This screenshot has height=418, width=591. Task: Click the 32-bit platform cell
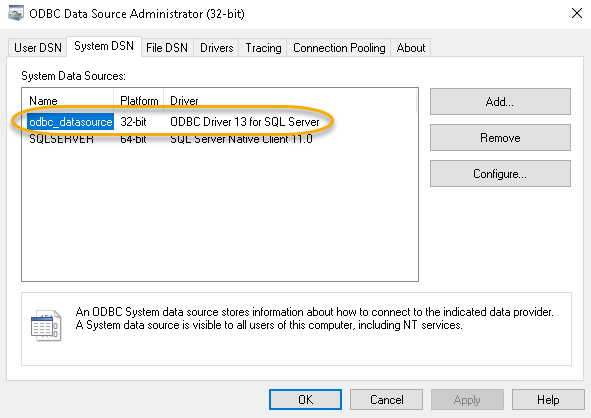(133, 122)
